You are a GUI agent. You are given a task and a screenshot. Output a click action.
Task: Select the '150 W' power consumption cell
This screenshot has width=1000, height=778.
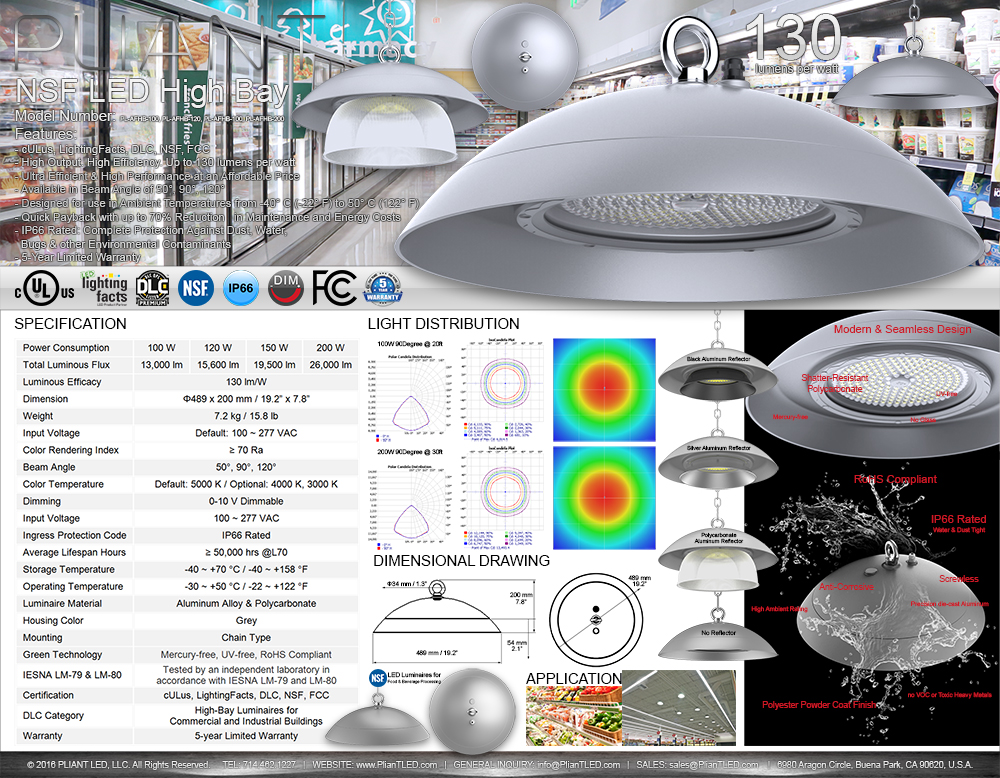pyautogui.click(x=274, y=348)
